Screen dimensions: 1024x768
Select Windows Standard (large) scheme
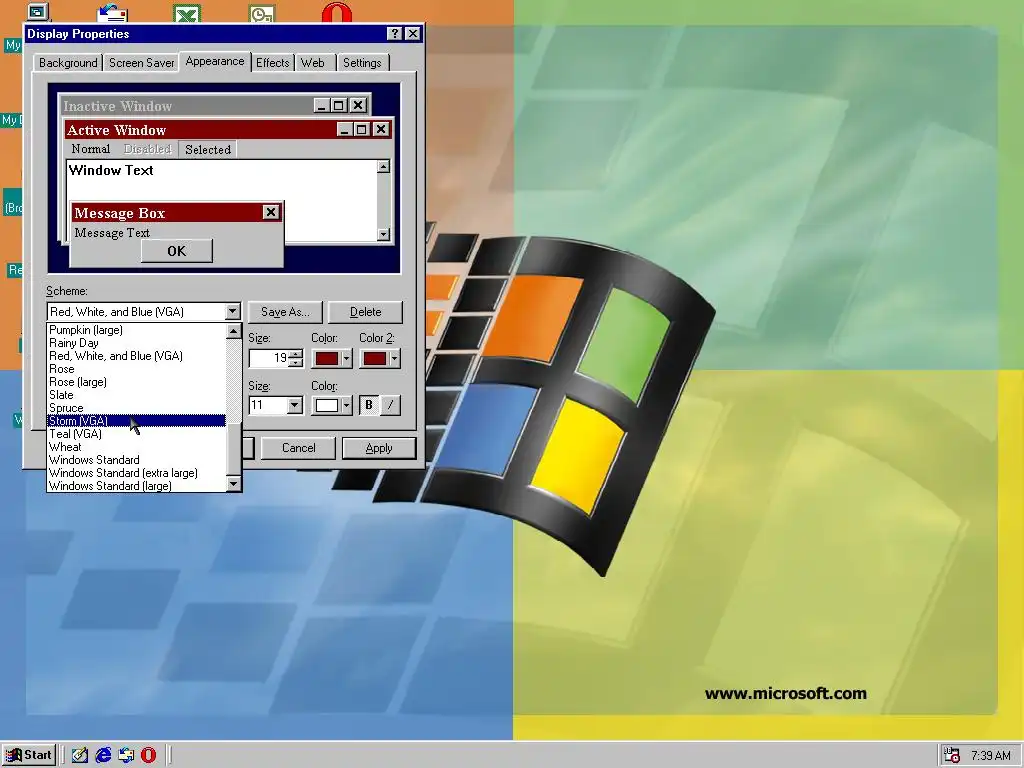tap(136, 486)
